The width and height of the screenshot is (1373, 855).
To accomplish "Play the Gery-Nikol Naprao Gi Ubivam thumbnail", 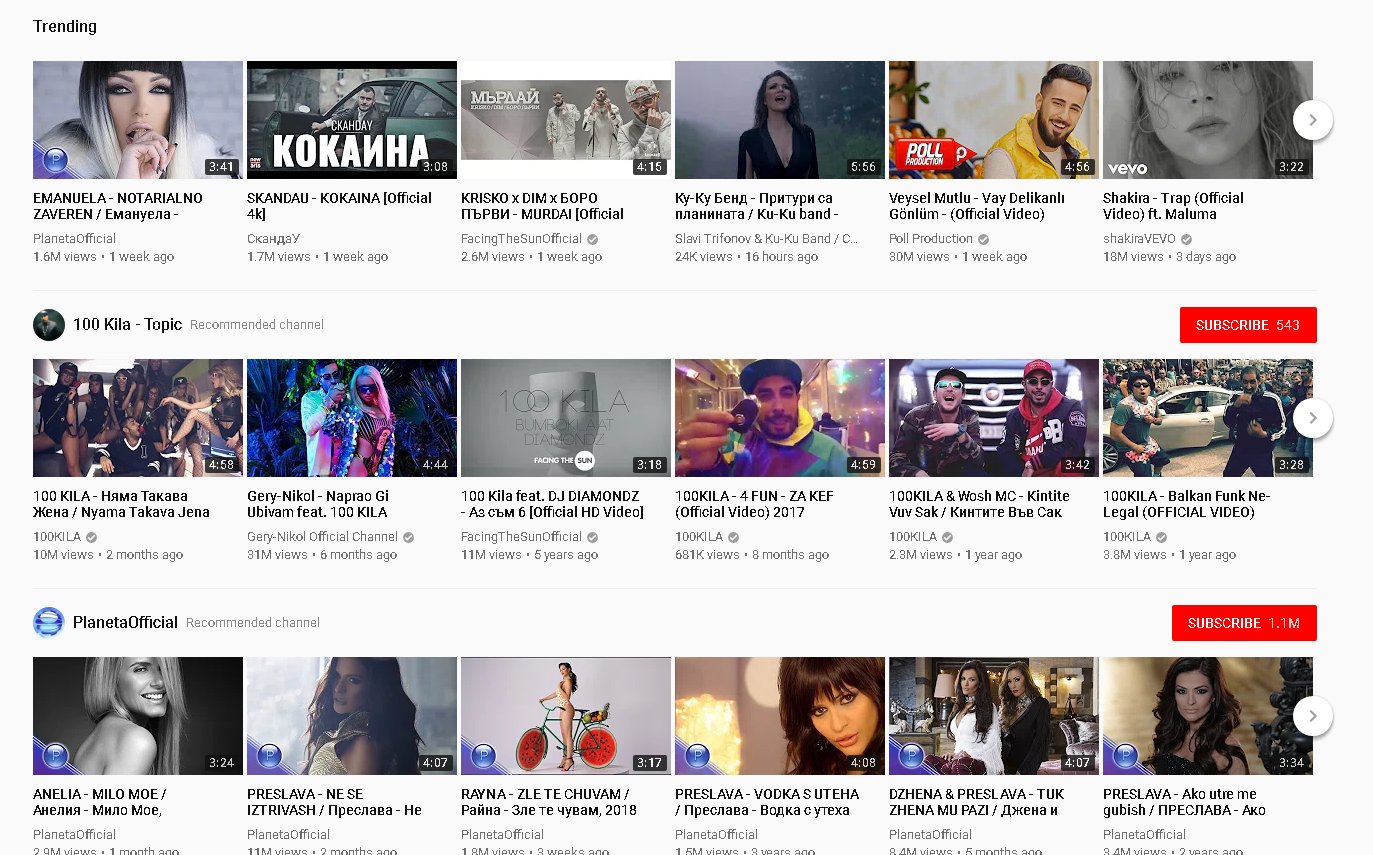I will click(352, 418).
